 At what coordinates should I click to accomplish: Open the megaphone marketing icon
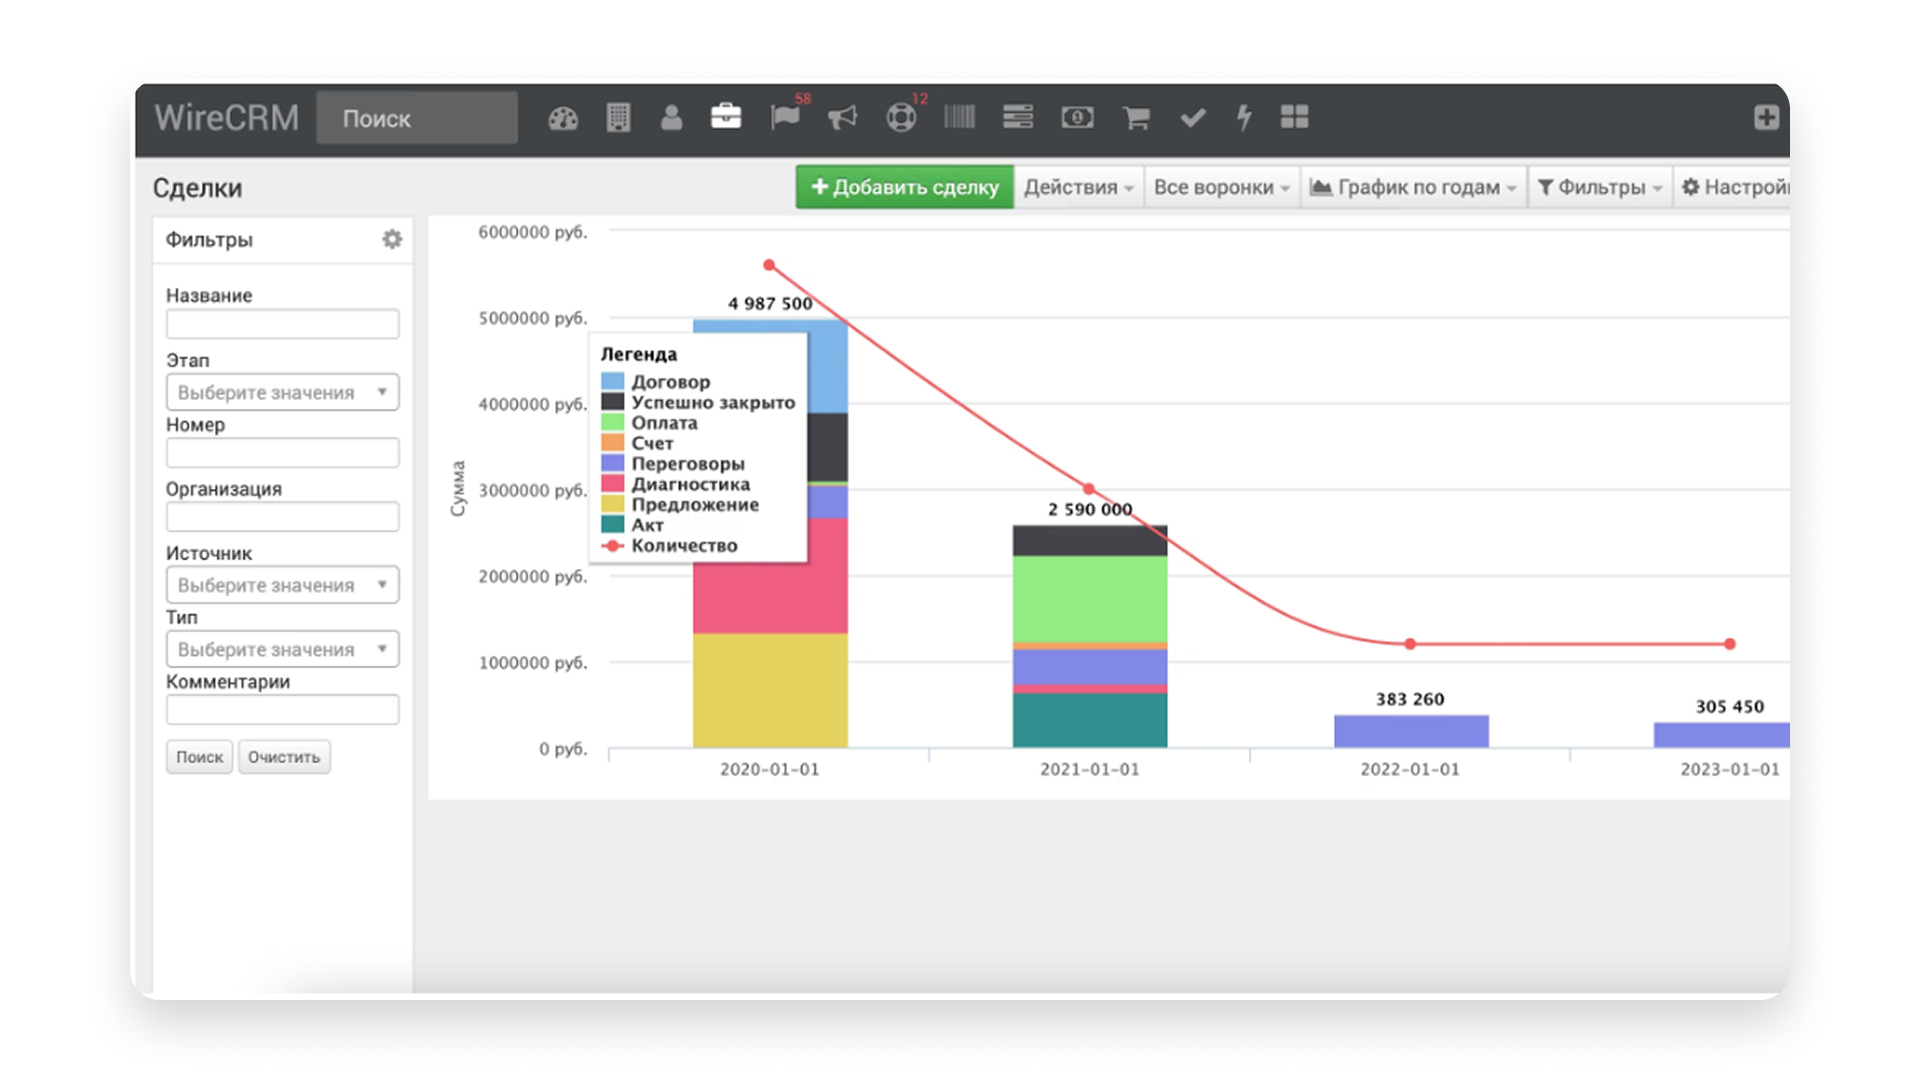click(x=842, y=118)
